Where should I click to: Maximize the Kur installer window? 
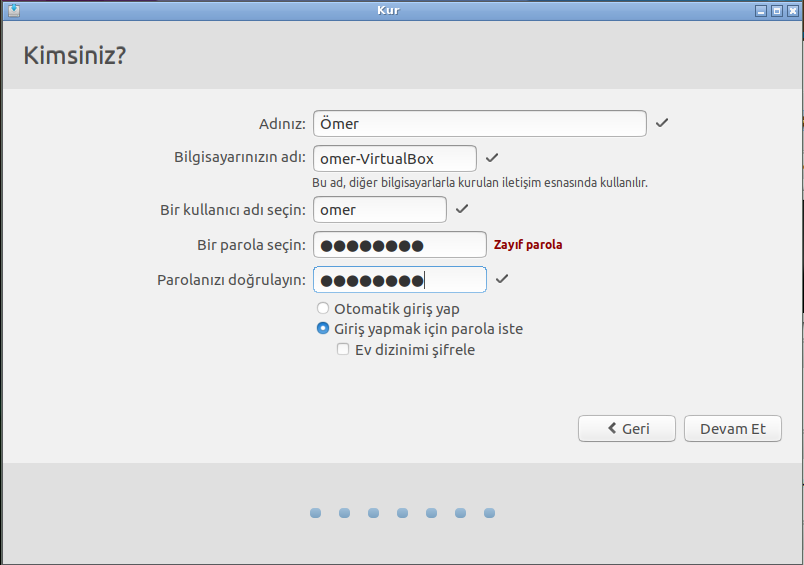(776, 9)
